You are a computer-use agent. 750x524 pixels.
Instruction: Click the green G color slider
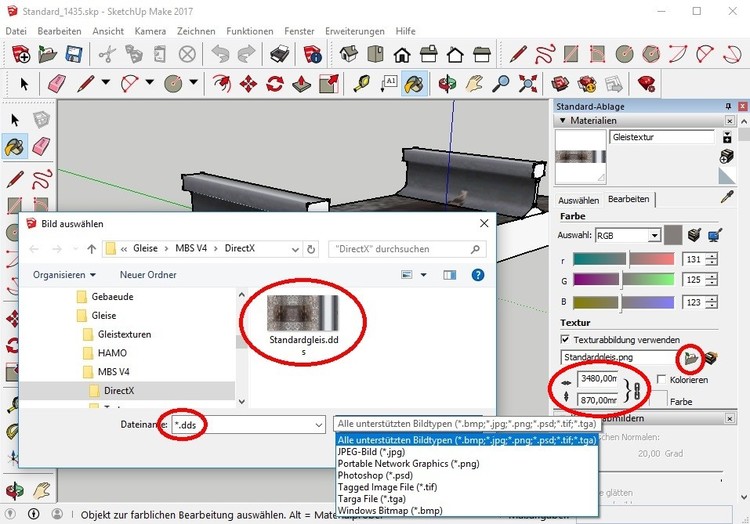[x=623, y=279]
